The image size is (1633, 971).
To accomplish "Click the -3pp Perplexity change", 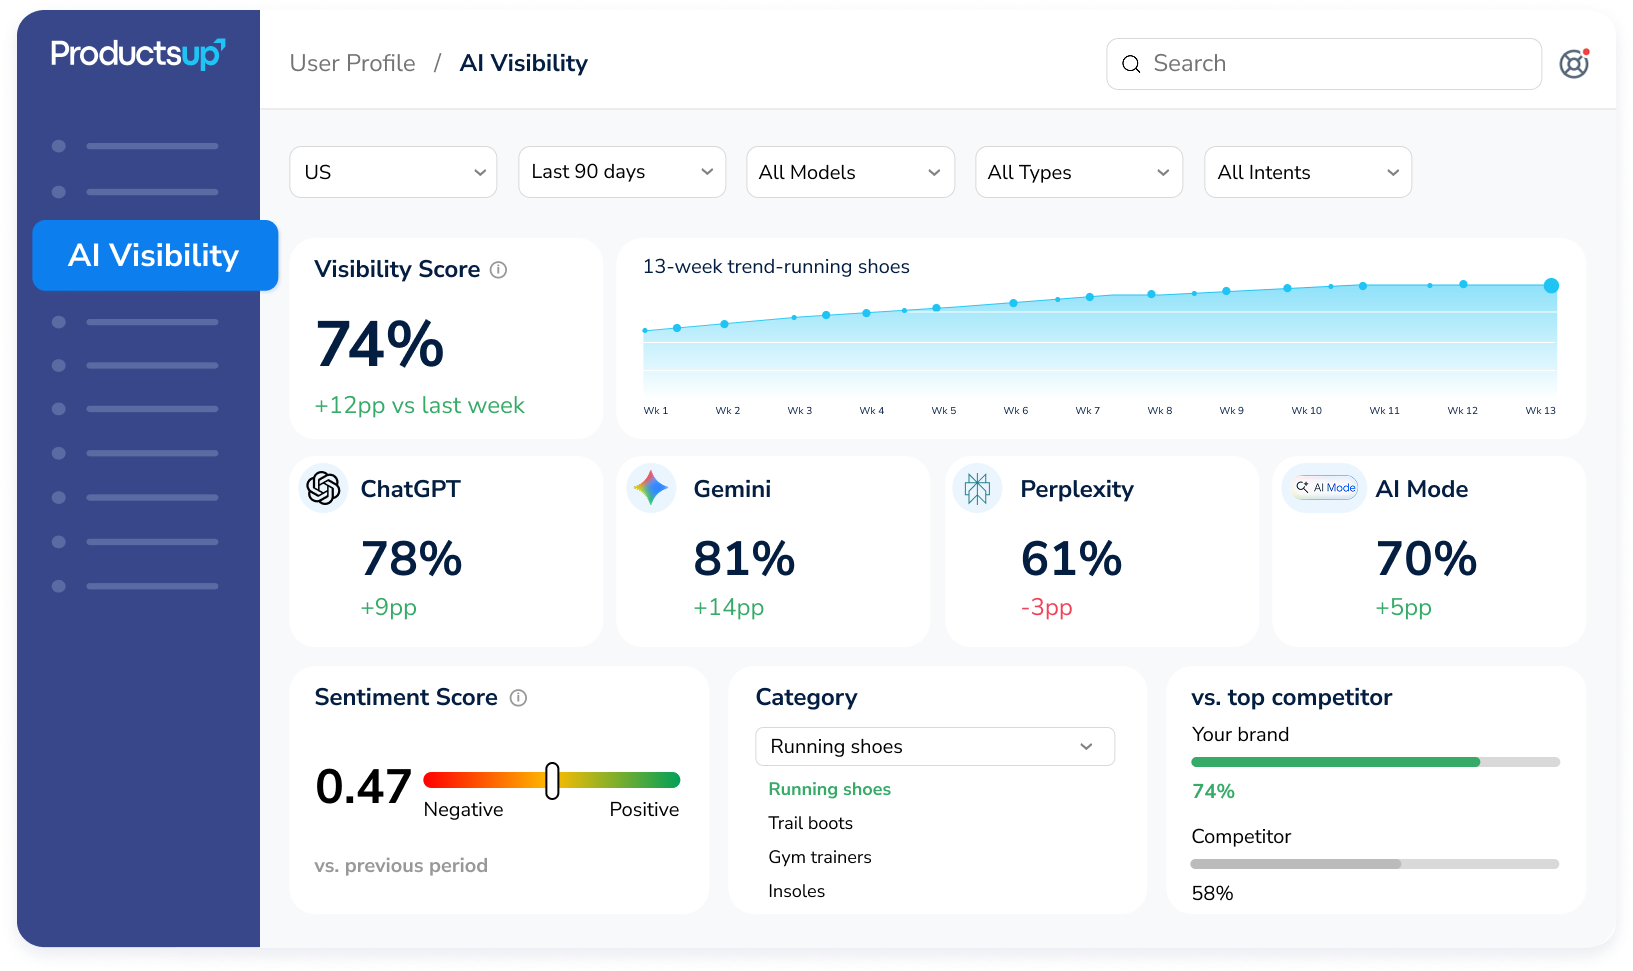I will [1046, 608].
